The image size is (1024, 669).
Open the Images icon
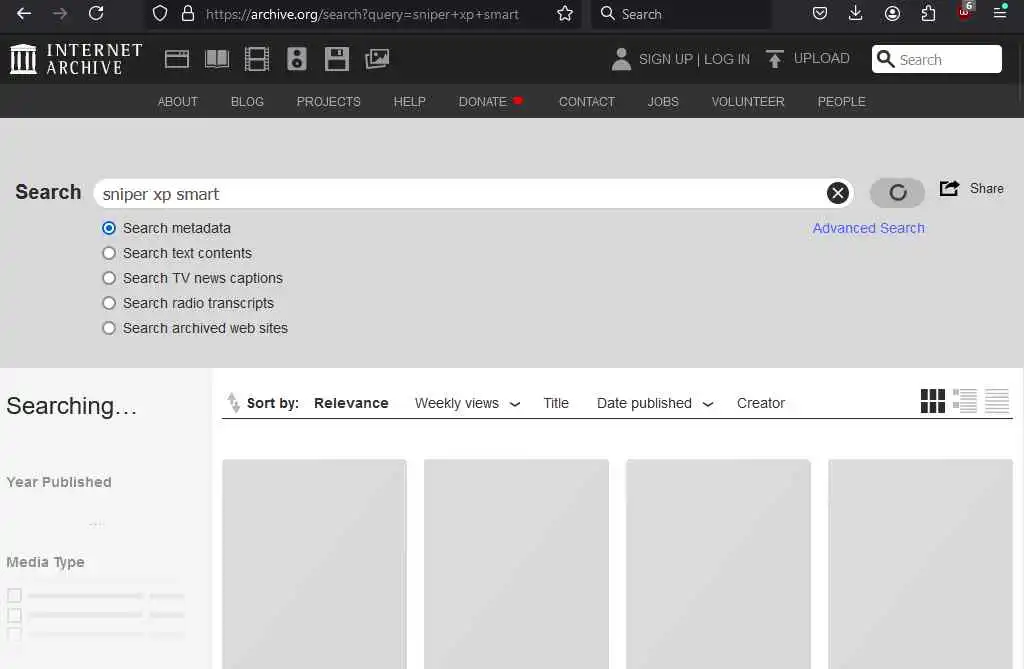(377, 59)
